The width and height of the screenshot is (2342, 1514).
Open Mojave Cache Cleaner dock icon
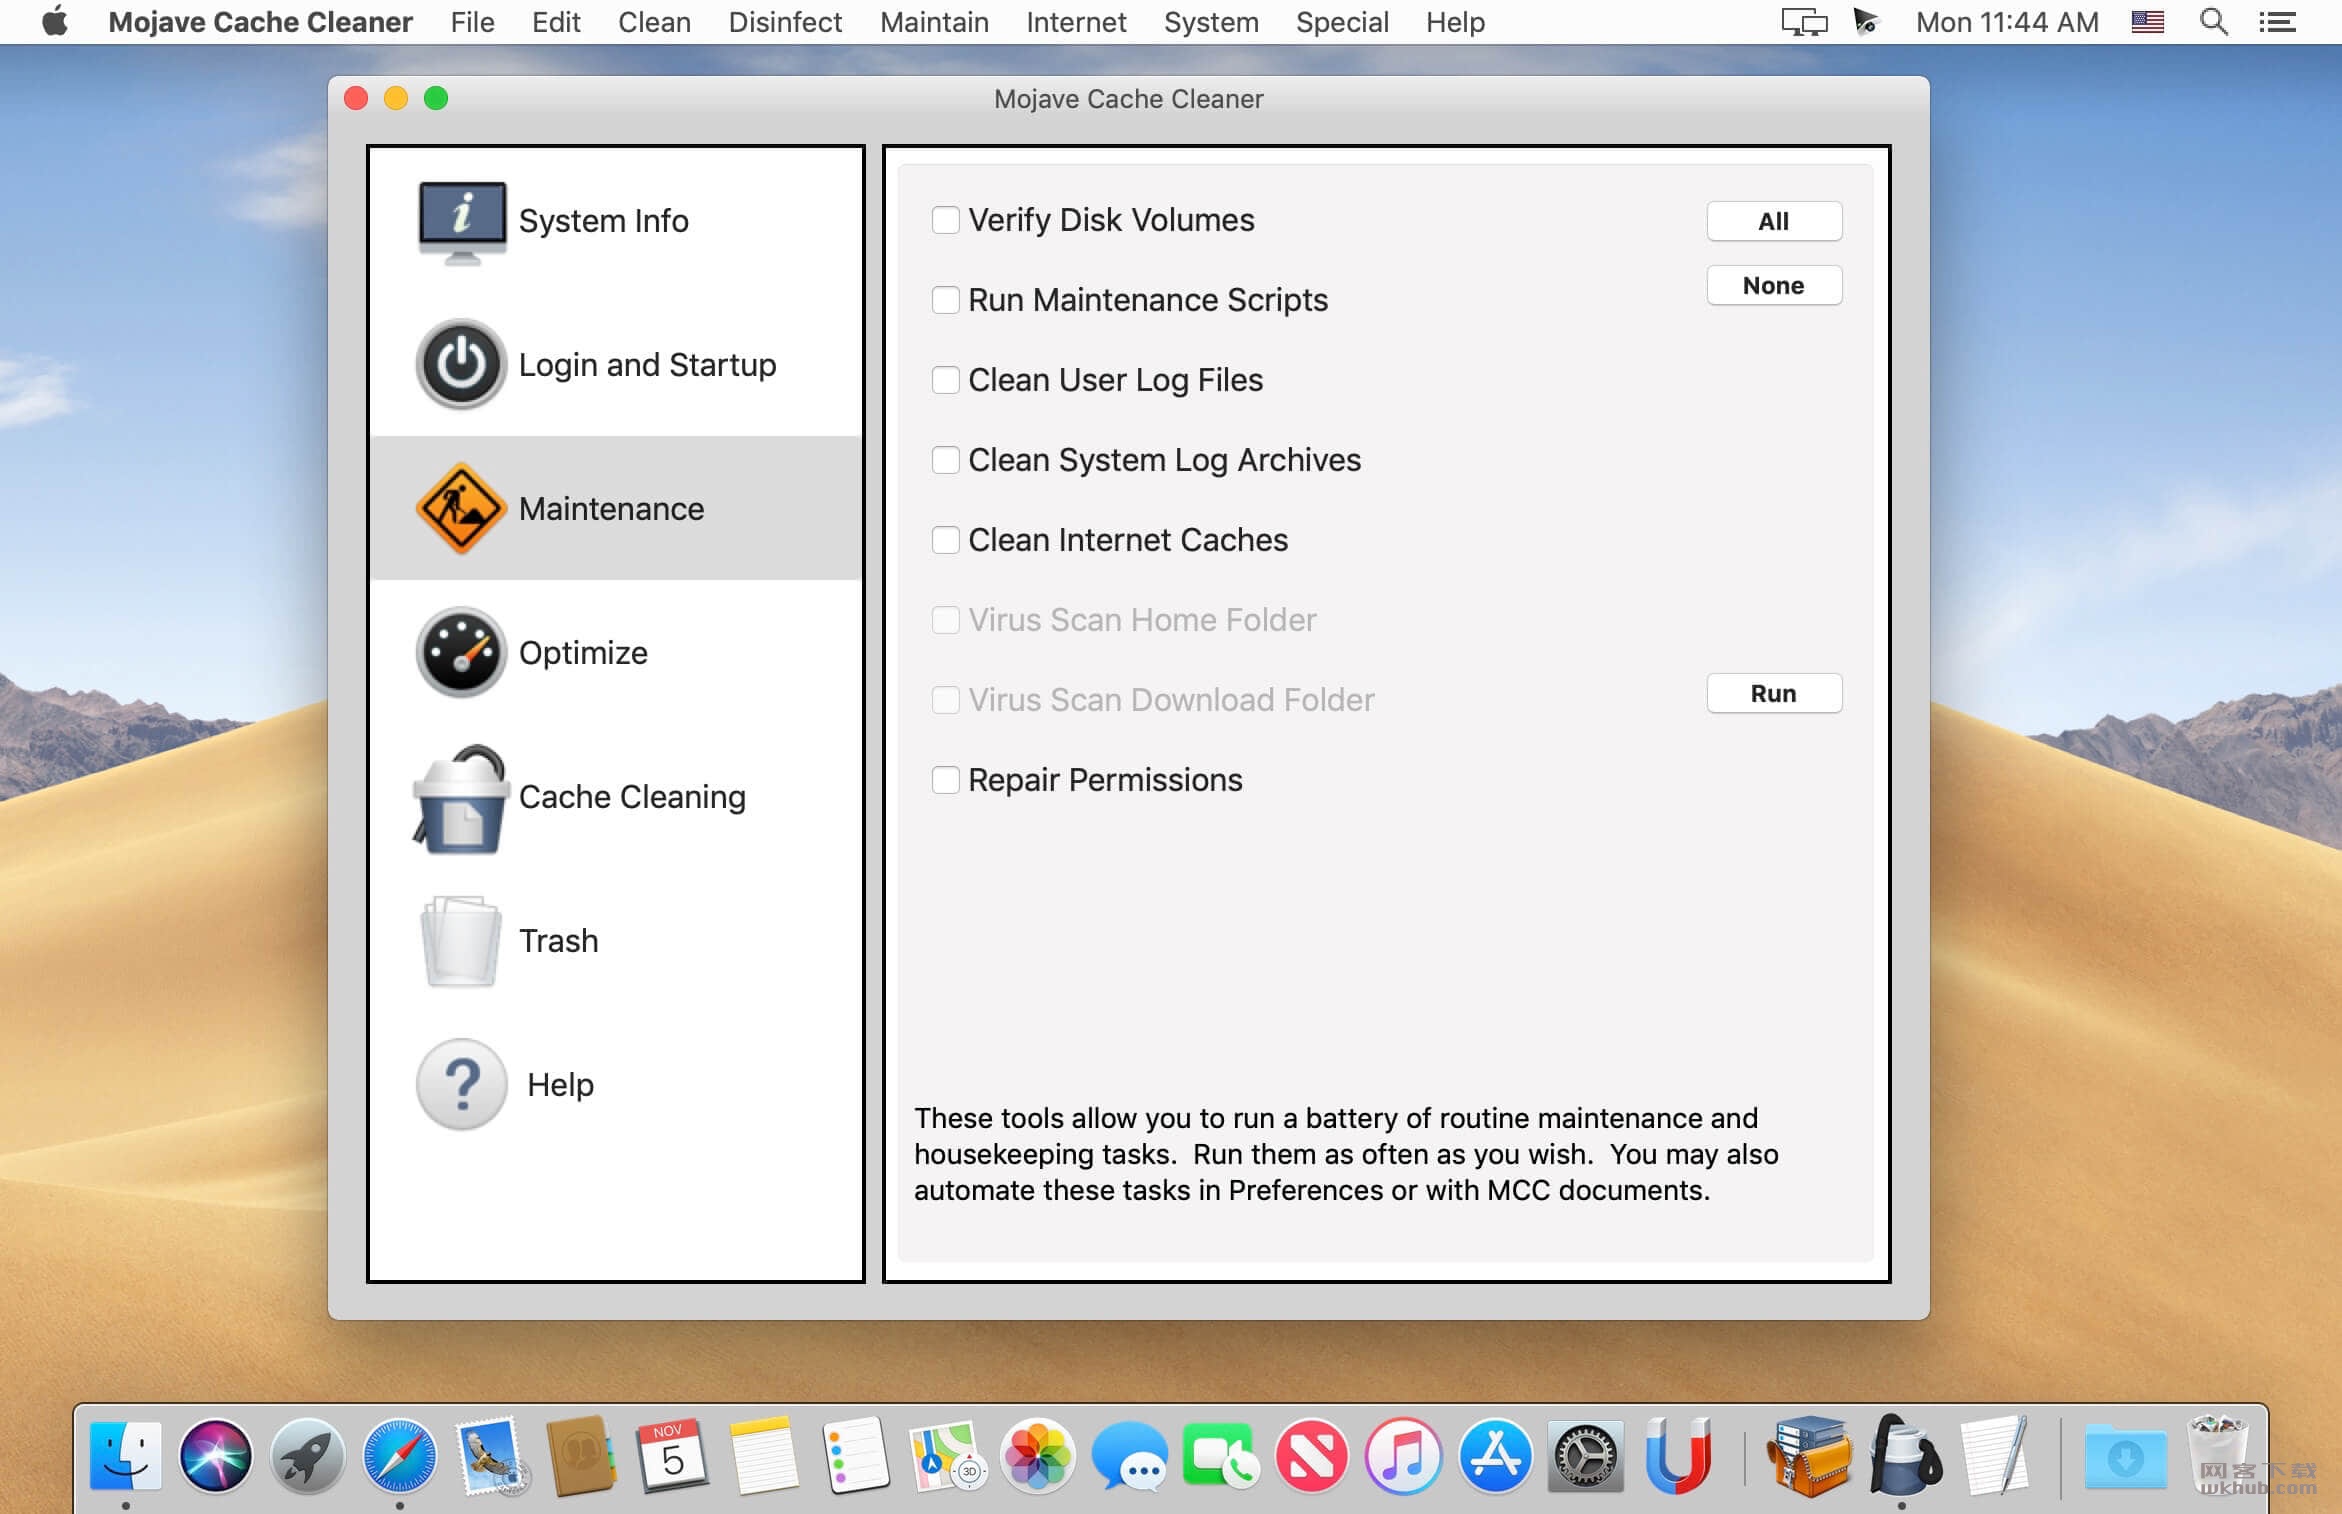point(1904,1456)
